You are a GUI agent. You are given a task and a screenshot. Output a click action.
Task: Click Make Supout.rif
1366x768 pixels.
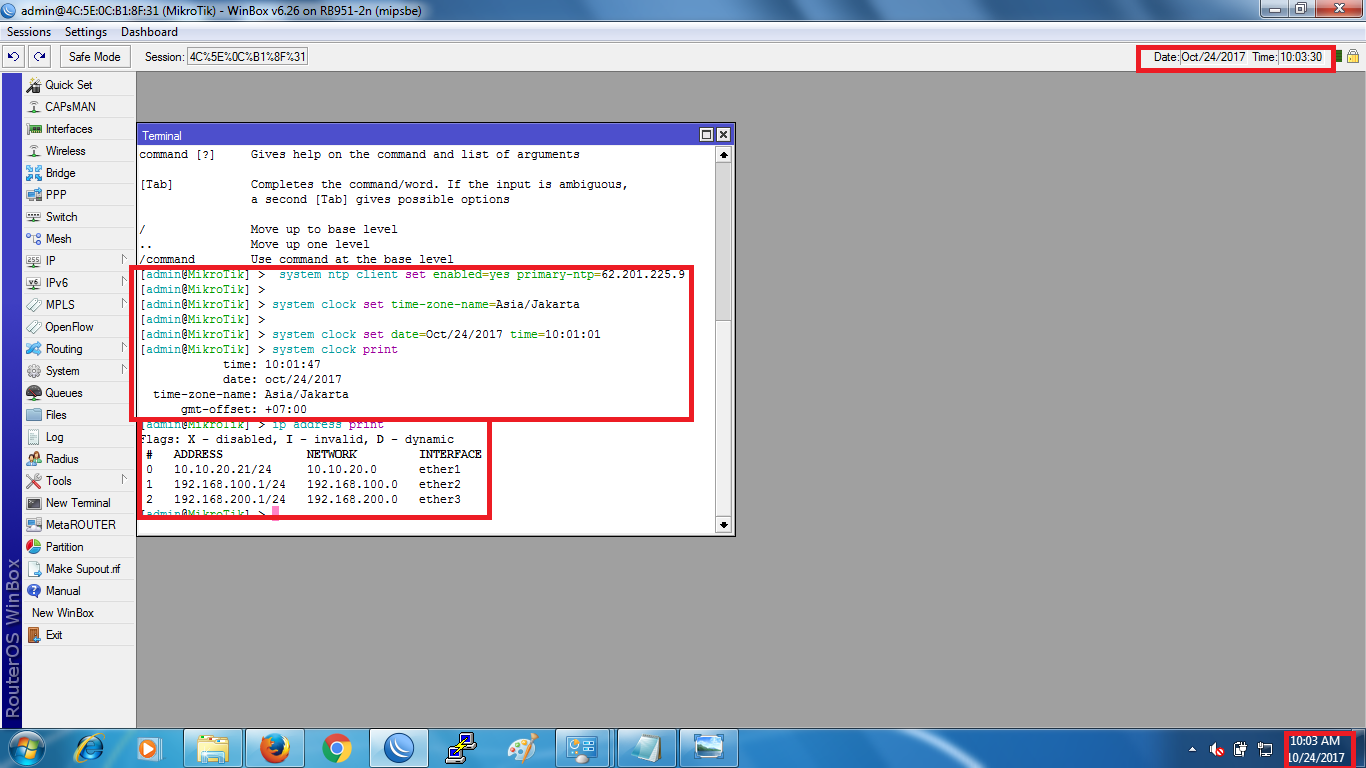point(79,569)
